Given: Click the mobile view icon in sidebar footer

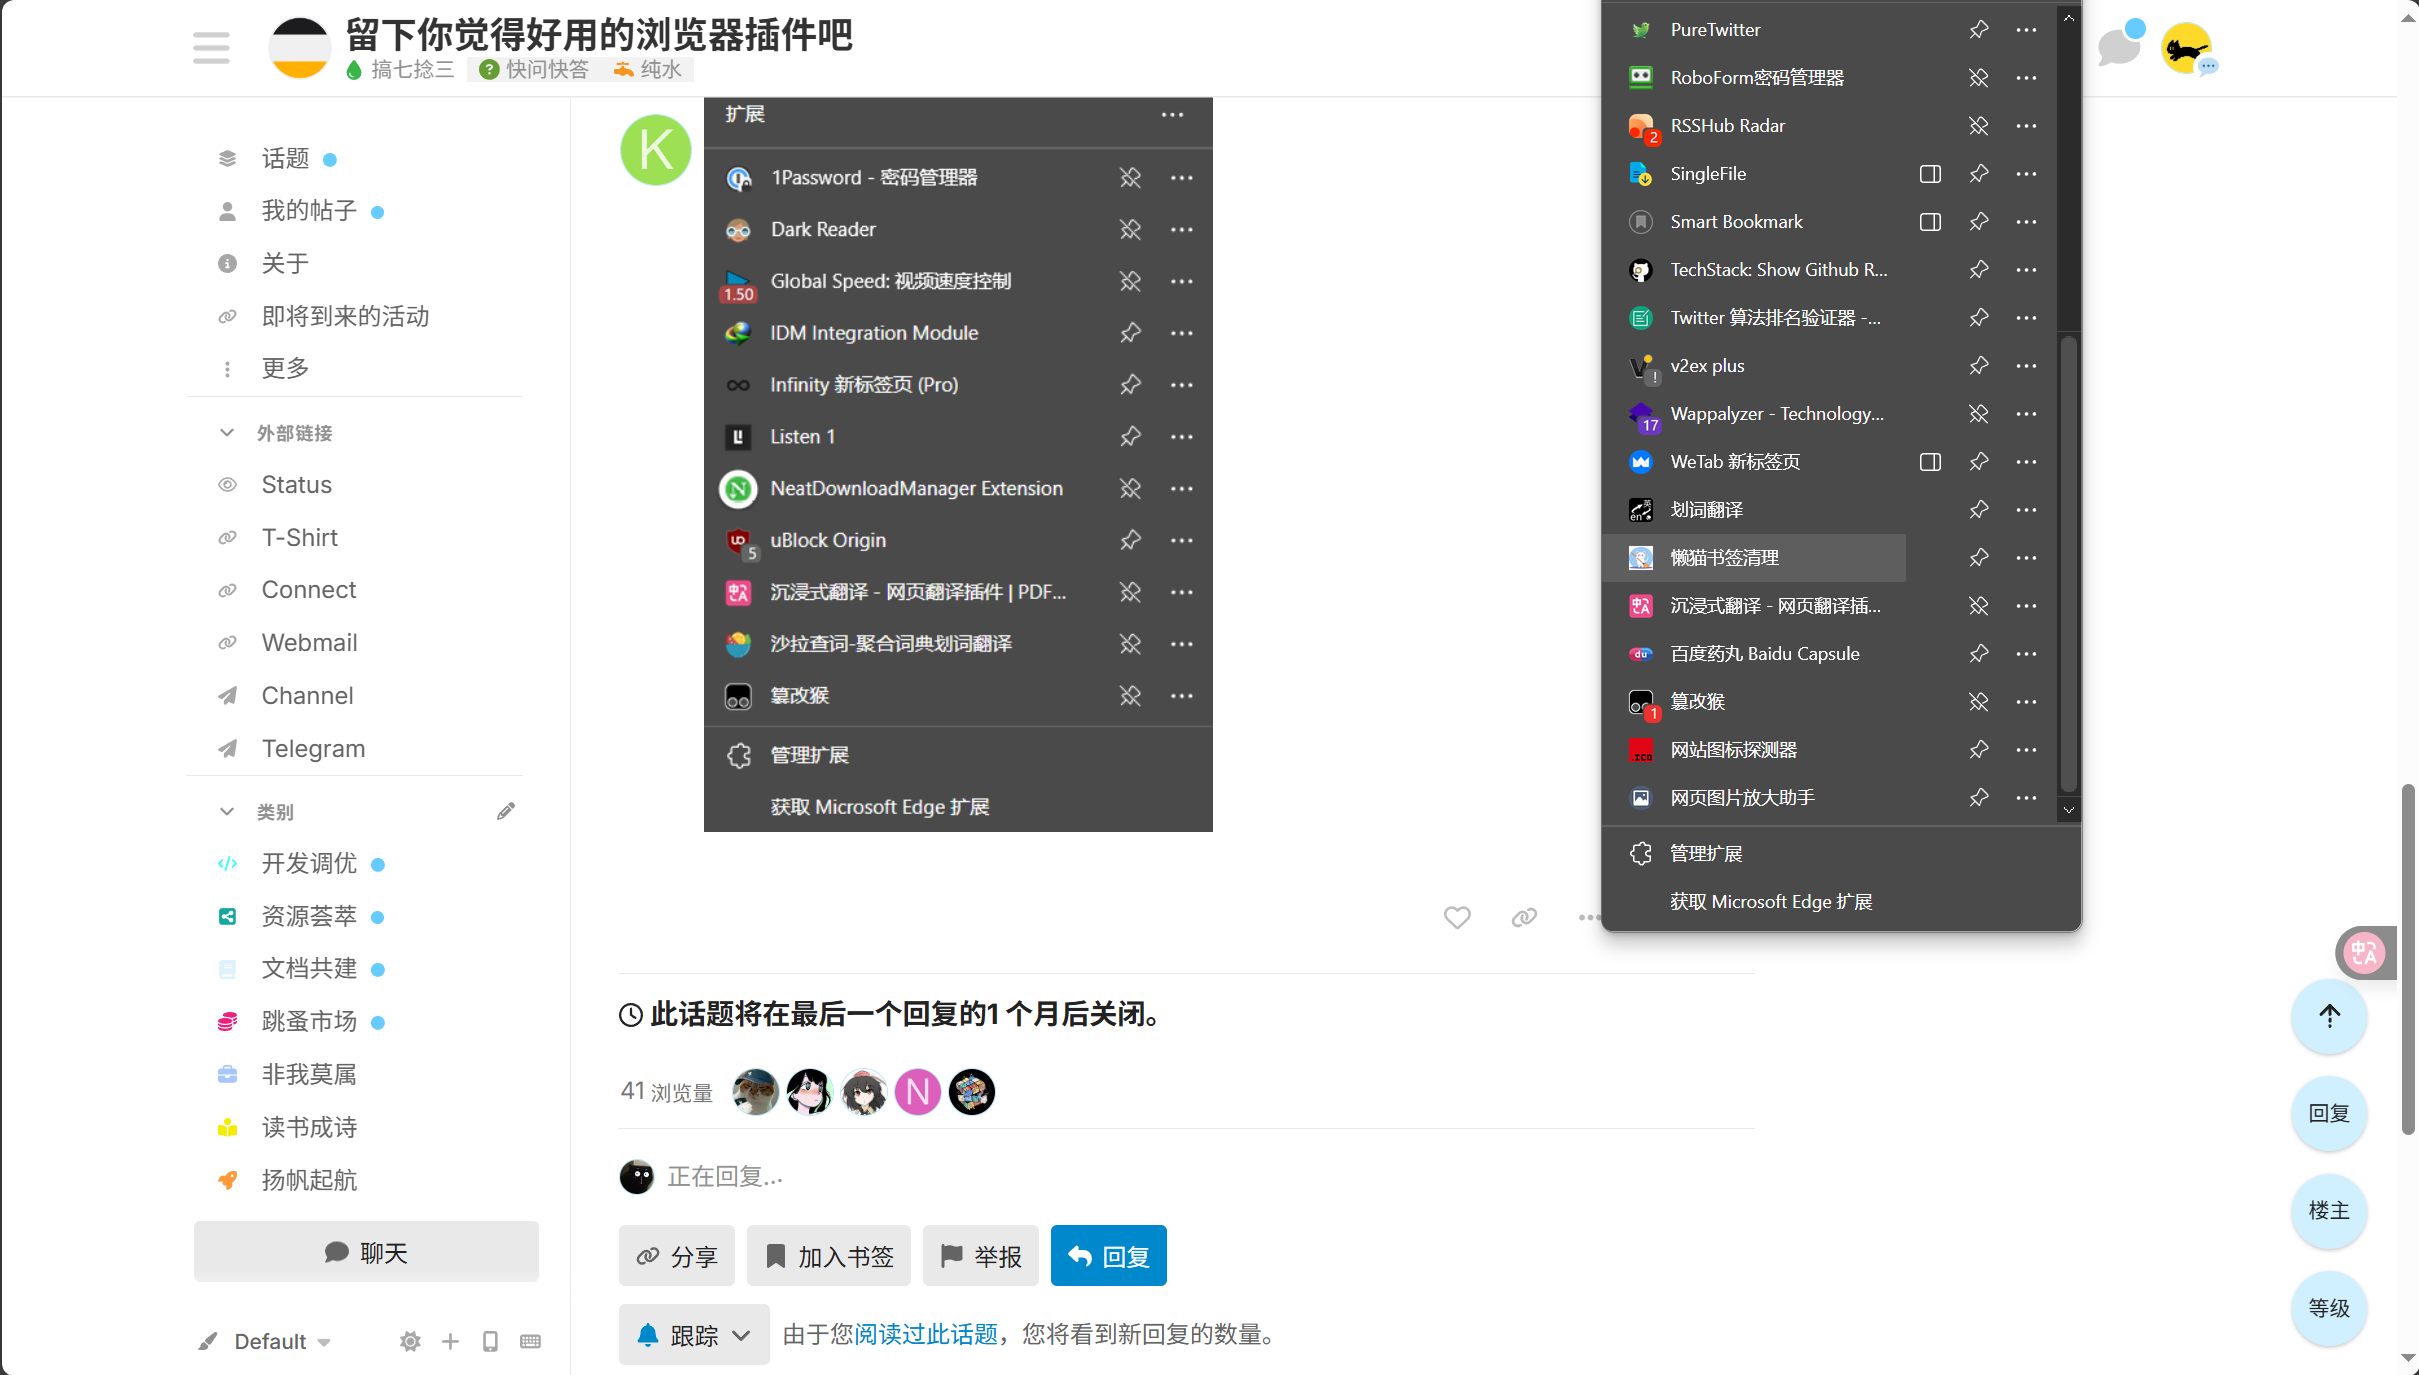Looking at the screenshot, I should pos(490,1342).
